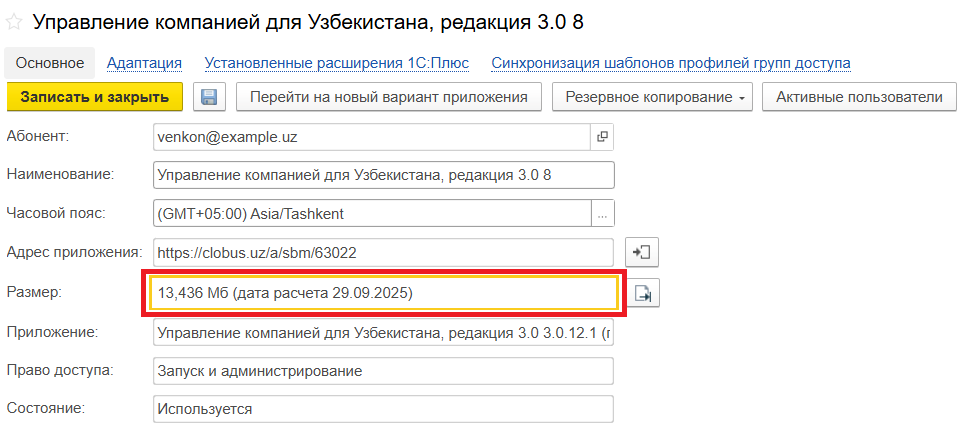The image size is (968, 426).
Task: Click into the Абонент email field
Action: click(x=370, y=136)
